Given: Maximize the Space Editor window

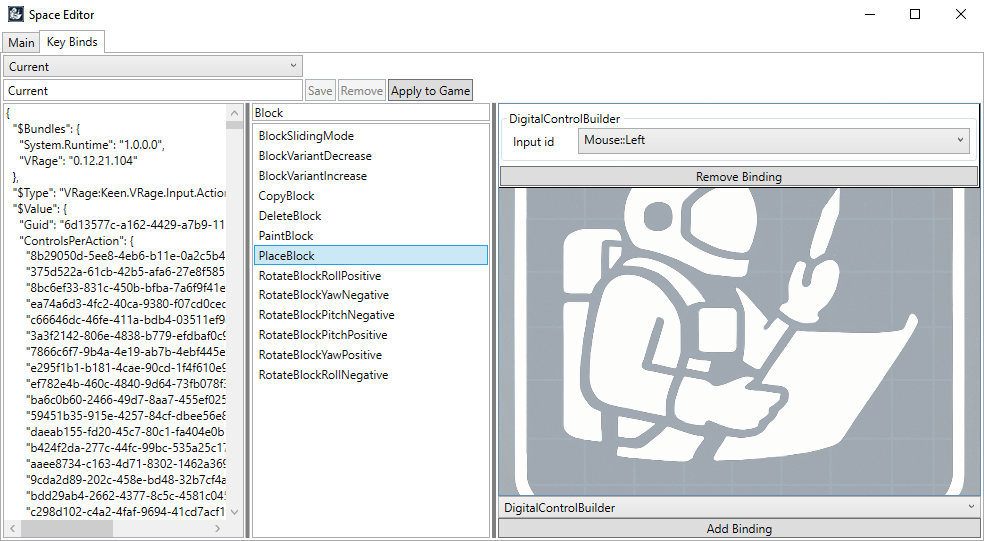Looking at the screenshot, I should [x=915, y=14].
